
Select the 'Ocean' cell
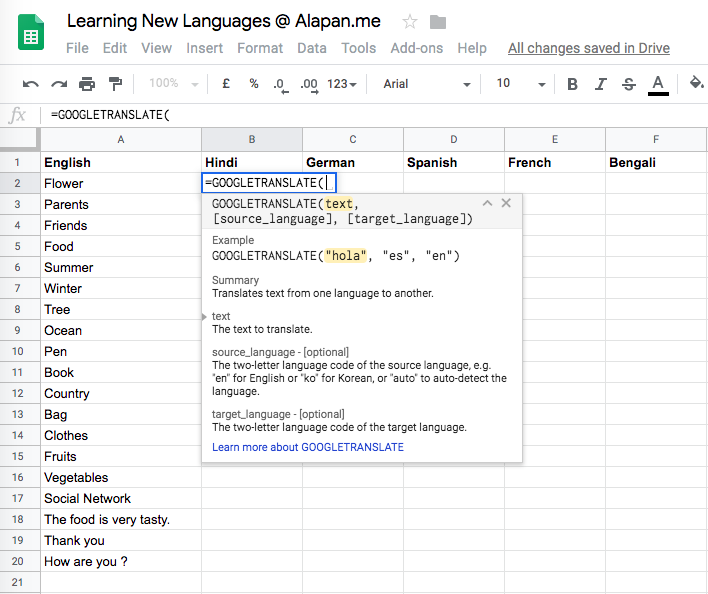click(x=121, y=330)
